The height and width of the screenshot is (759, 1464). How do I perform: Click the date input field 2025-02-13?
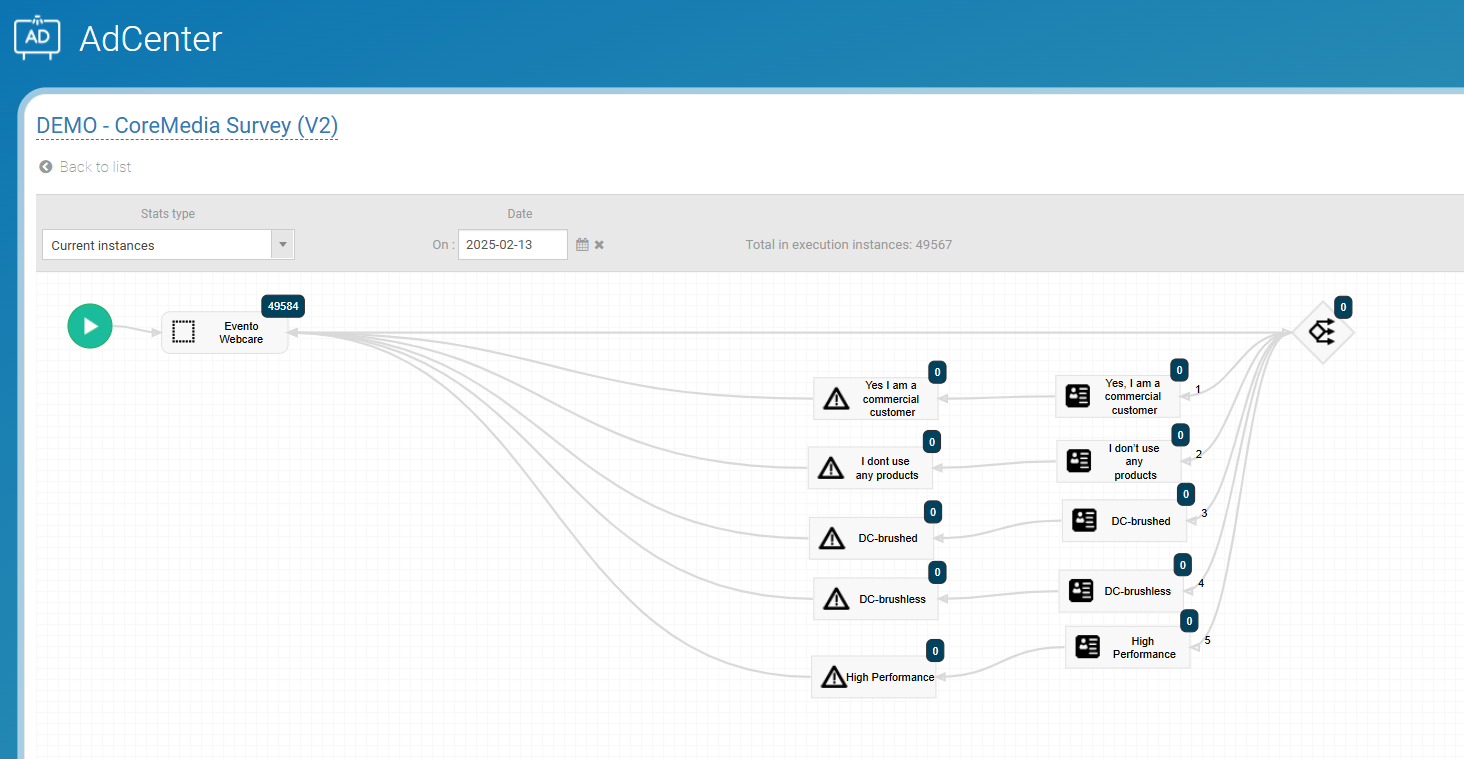tap(512, 245)
